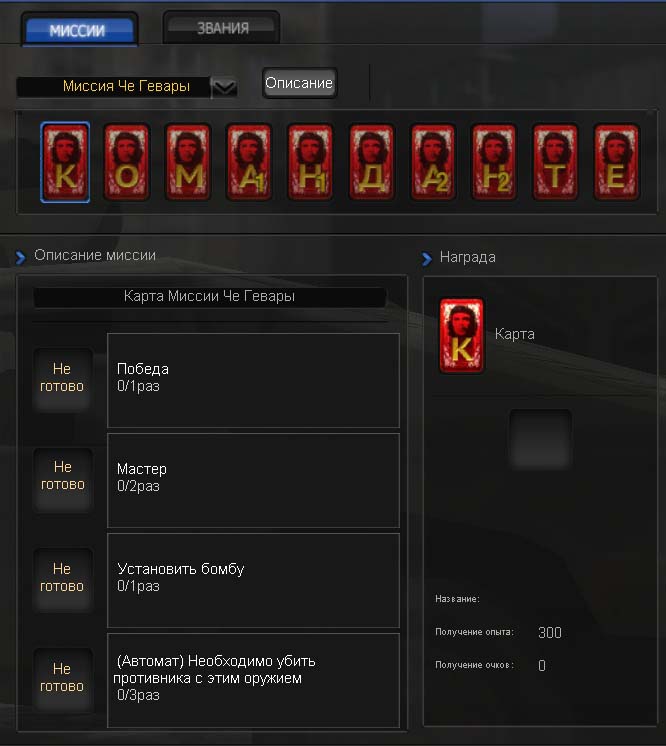
Task: Click the K reward card thumbnail
Action: tap(461, 335)
